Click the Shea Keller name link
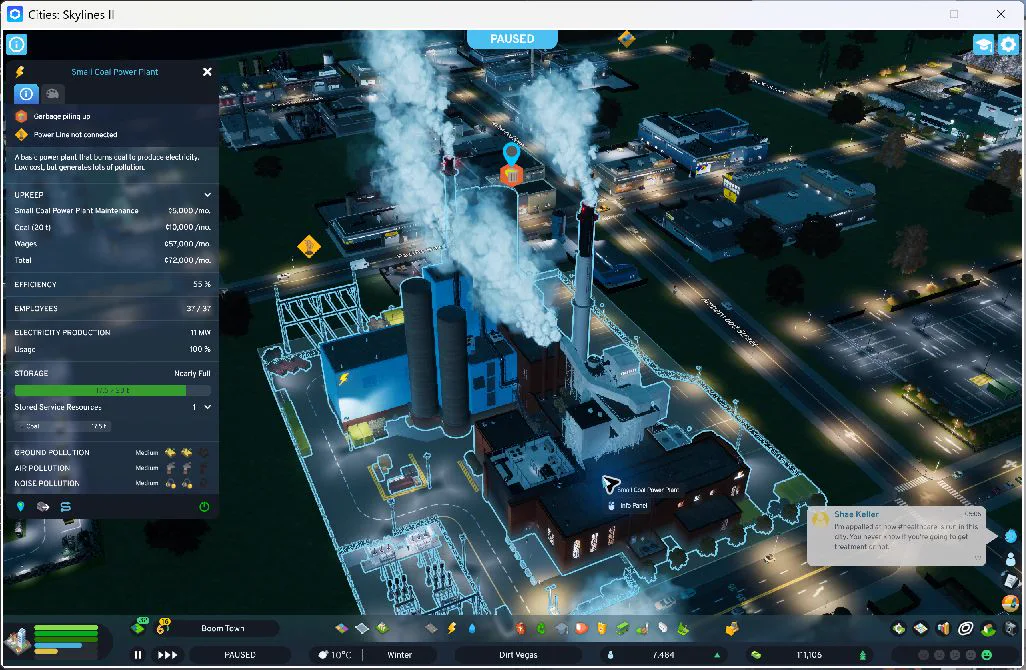The width and height of the screenshot is (1026, 670). pyautogui.click(x=857, y=514)
